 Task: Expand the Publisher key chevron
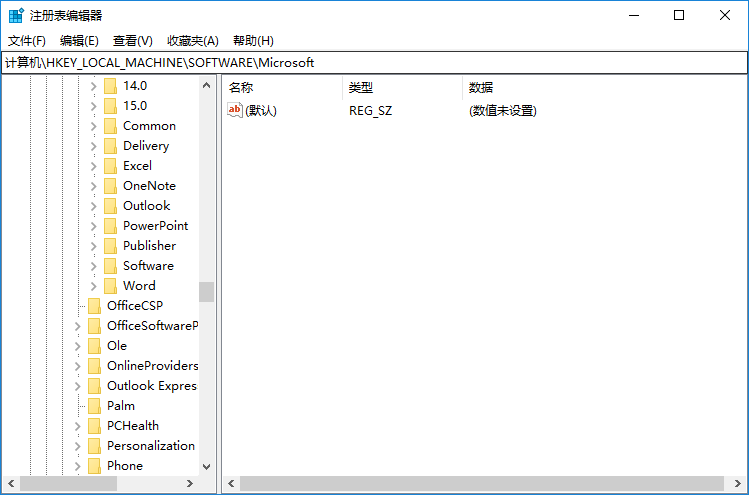pyautogui.click(x=94, y=247)
